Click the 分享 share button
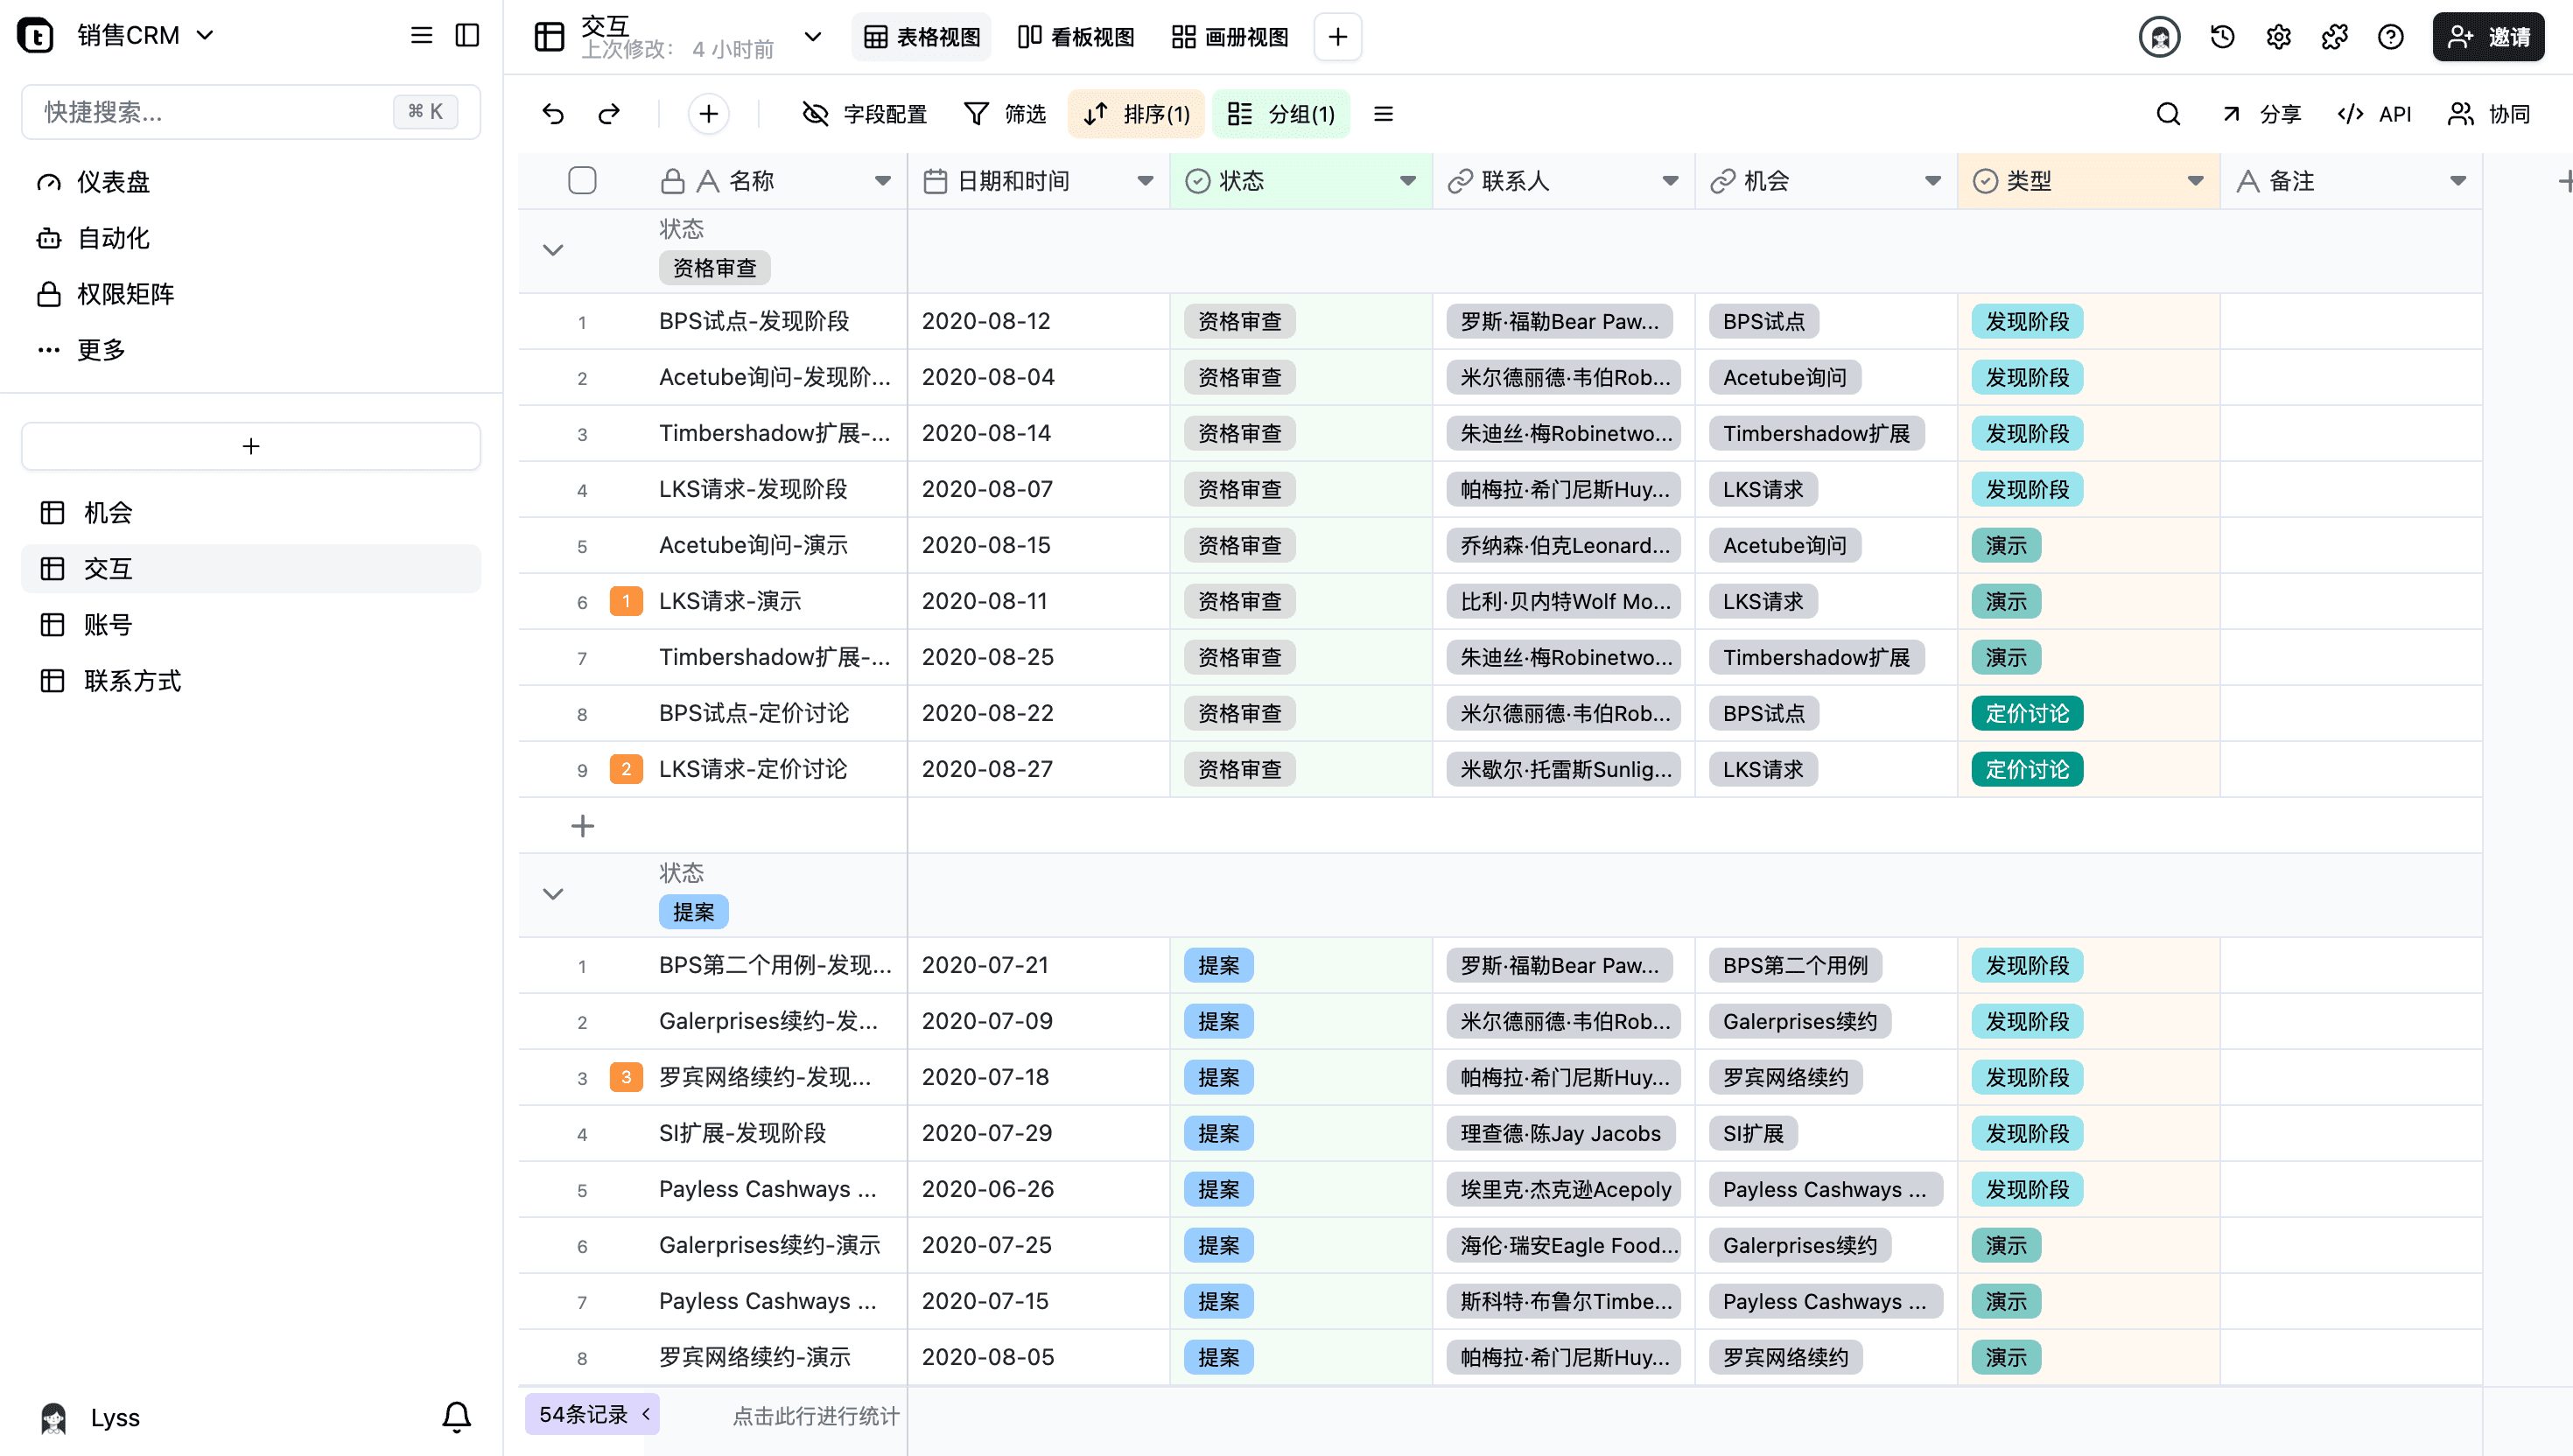Screen dimensions: 2573x1456 click(2264, 113)
